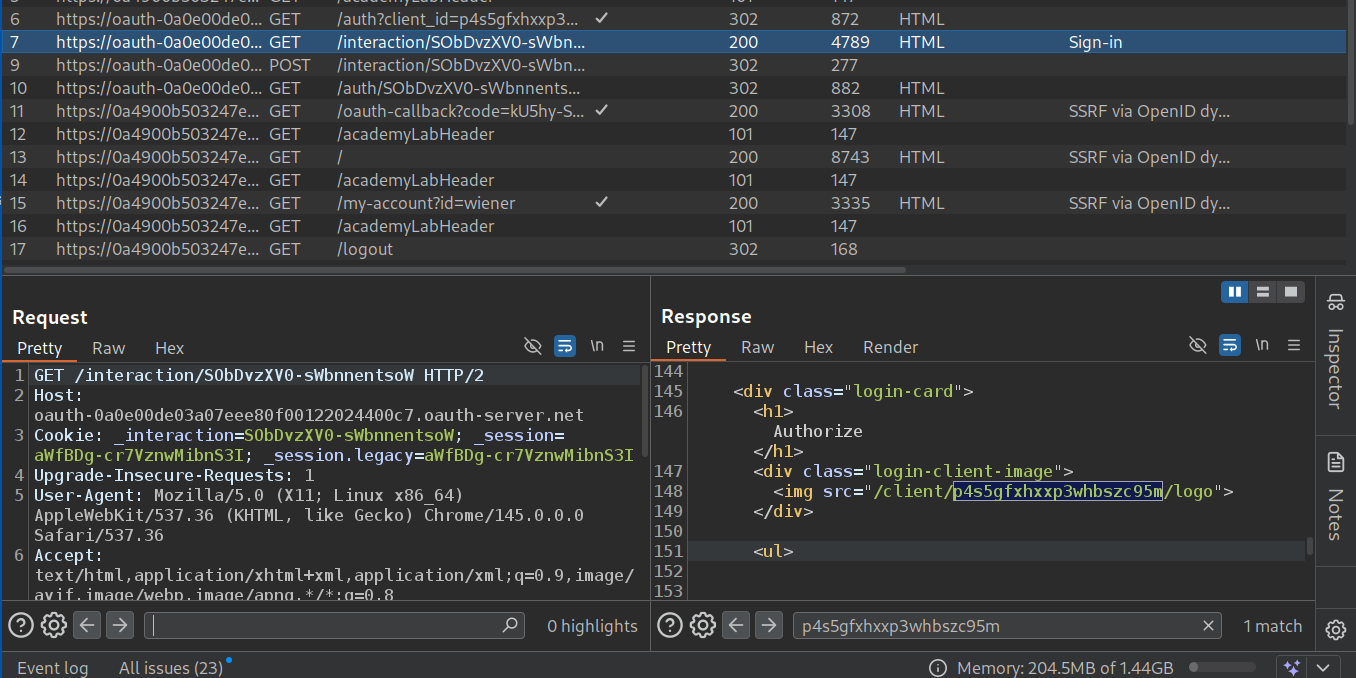Viewport: 1356px width, 678px height.
Task: Go to previous match in response search
Action: click(x=736, y=626)
